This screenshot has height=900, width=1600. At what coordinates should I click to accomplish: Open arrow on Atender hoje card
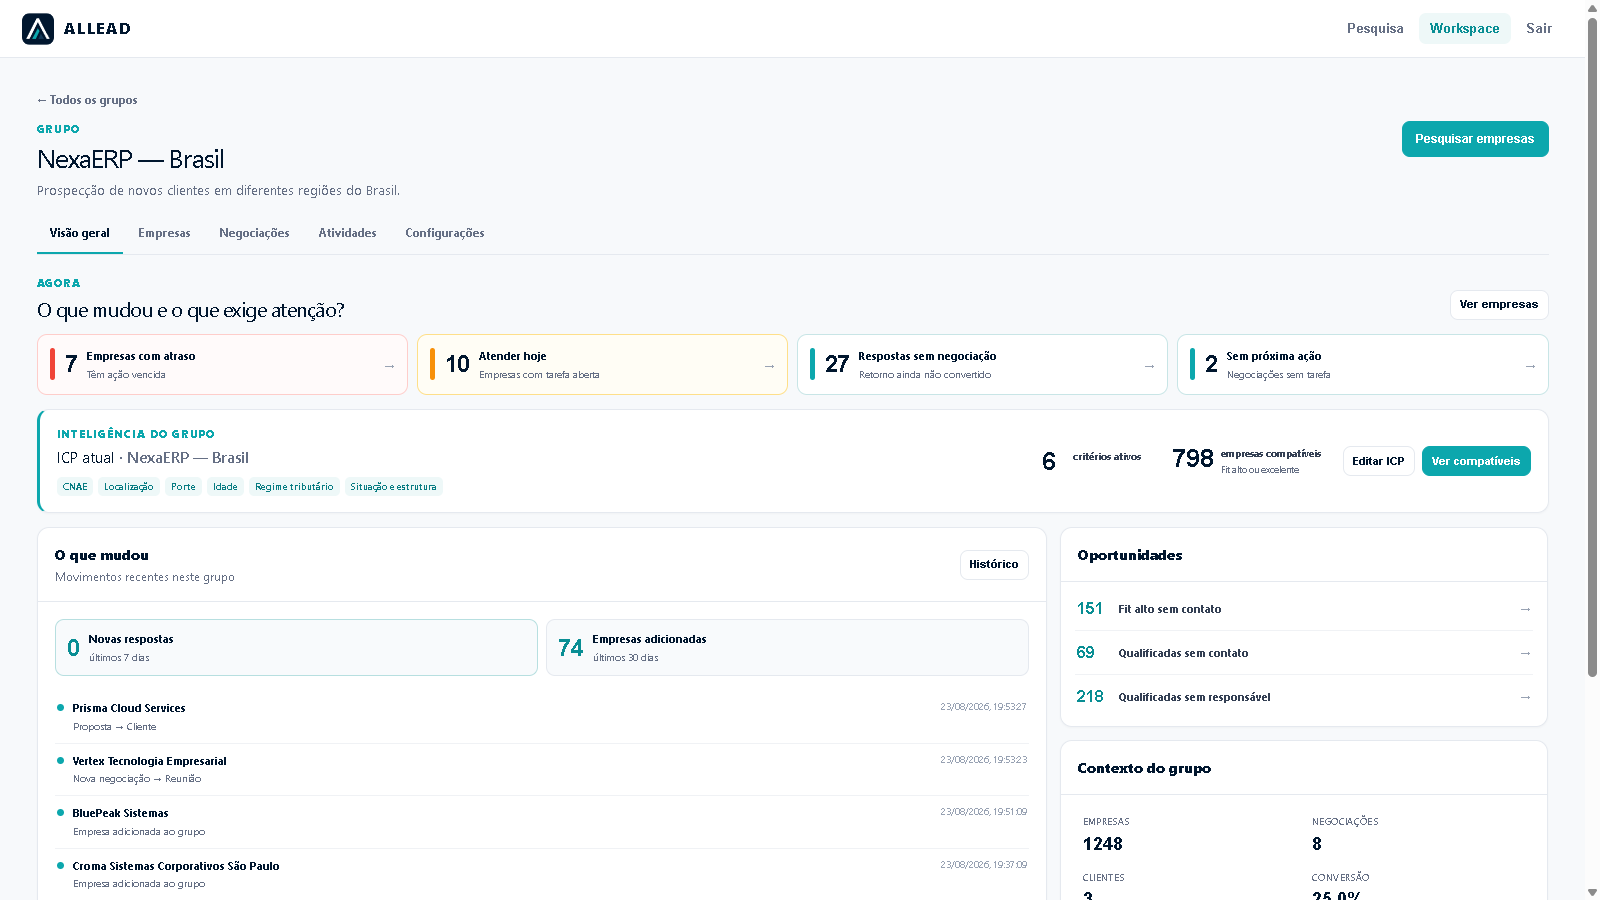pyautogui.click(x=769, y=366)
